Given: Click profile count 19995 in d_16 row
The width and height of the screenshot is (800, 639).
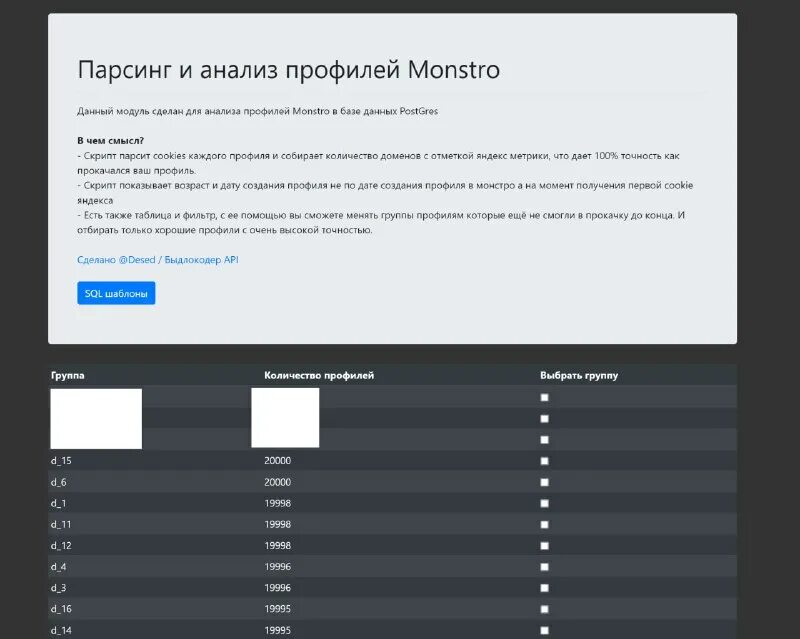Looking at the screenshot, I should (x=278, y=609).
